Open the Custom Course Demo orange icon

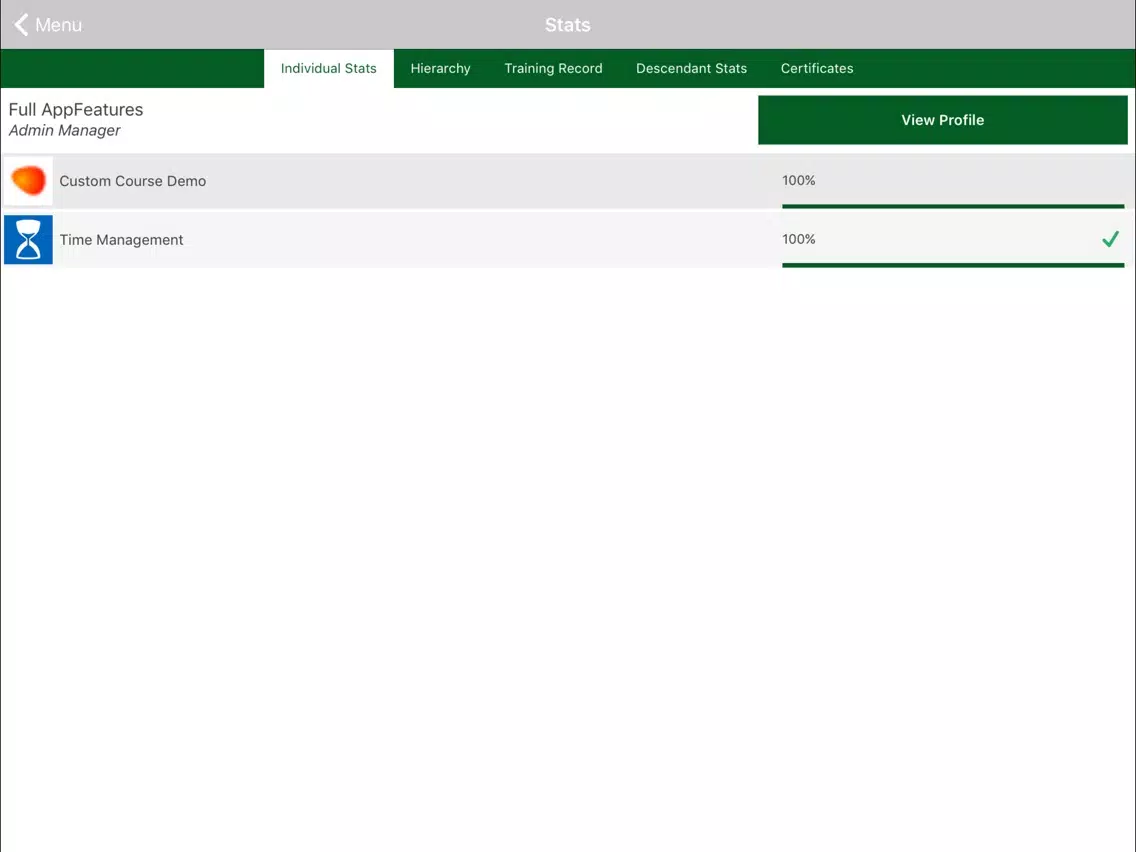[x=28, y=180]
